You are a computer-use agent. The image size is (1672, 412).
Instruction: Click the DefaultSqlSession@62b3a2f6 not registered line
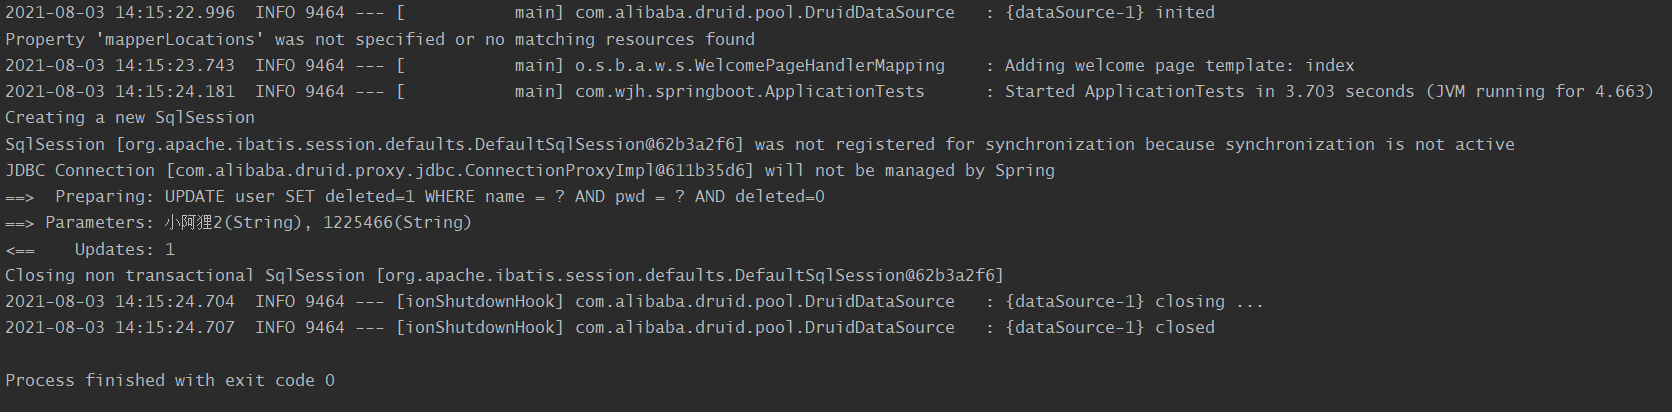[x=760, y=144]
